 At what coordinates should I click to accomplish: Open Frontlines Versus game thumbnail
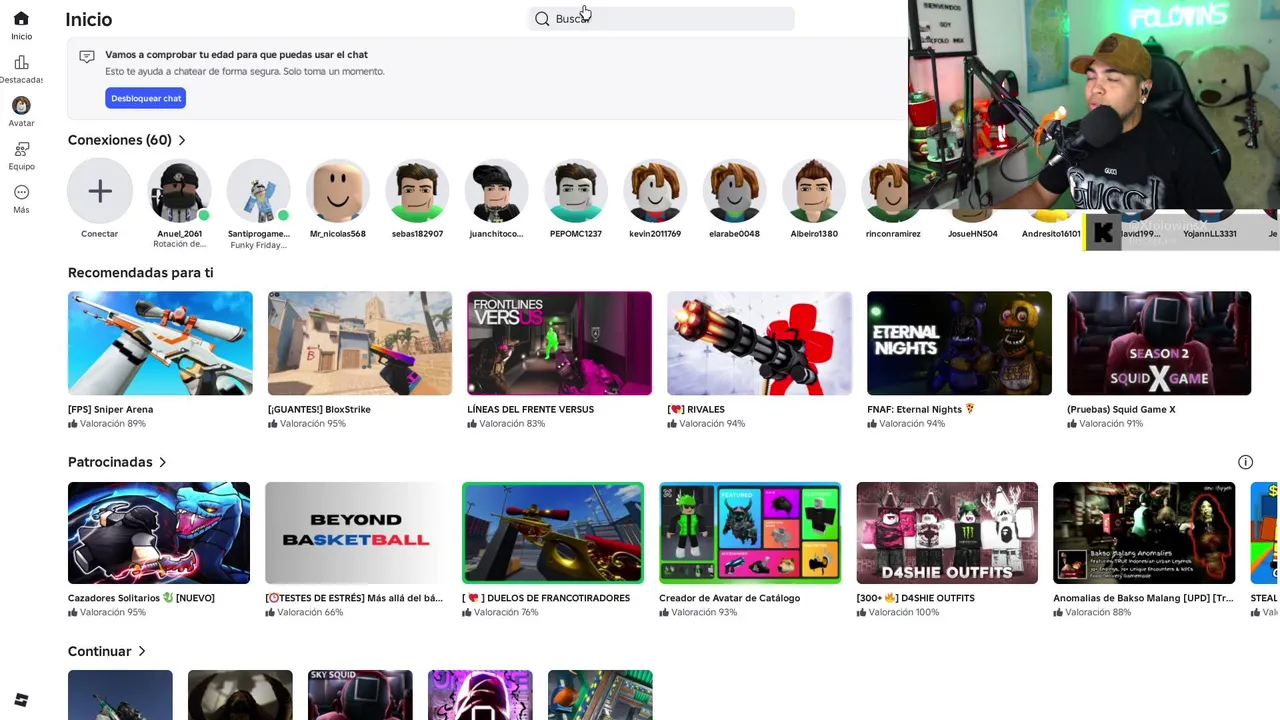pos(559,343)
